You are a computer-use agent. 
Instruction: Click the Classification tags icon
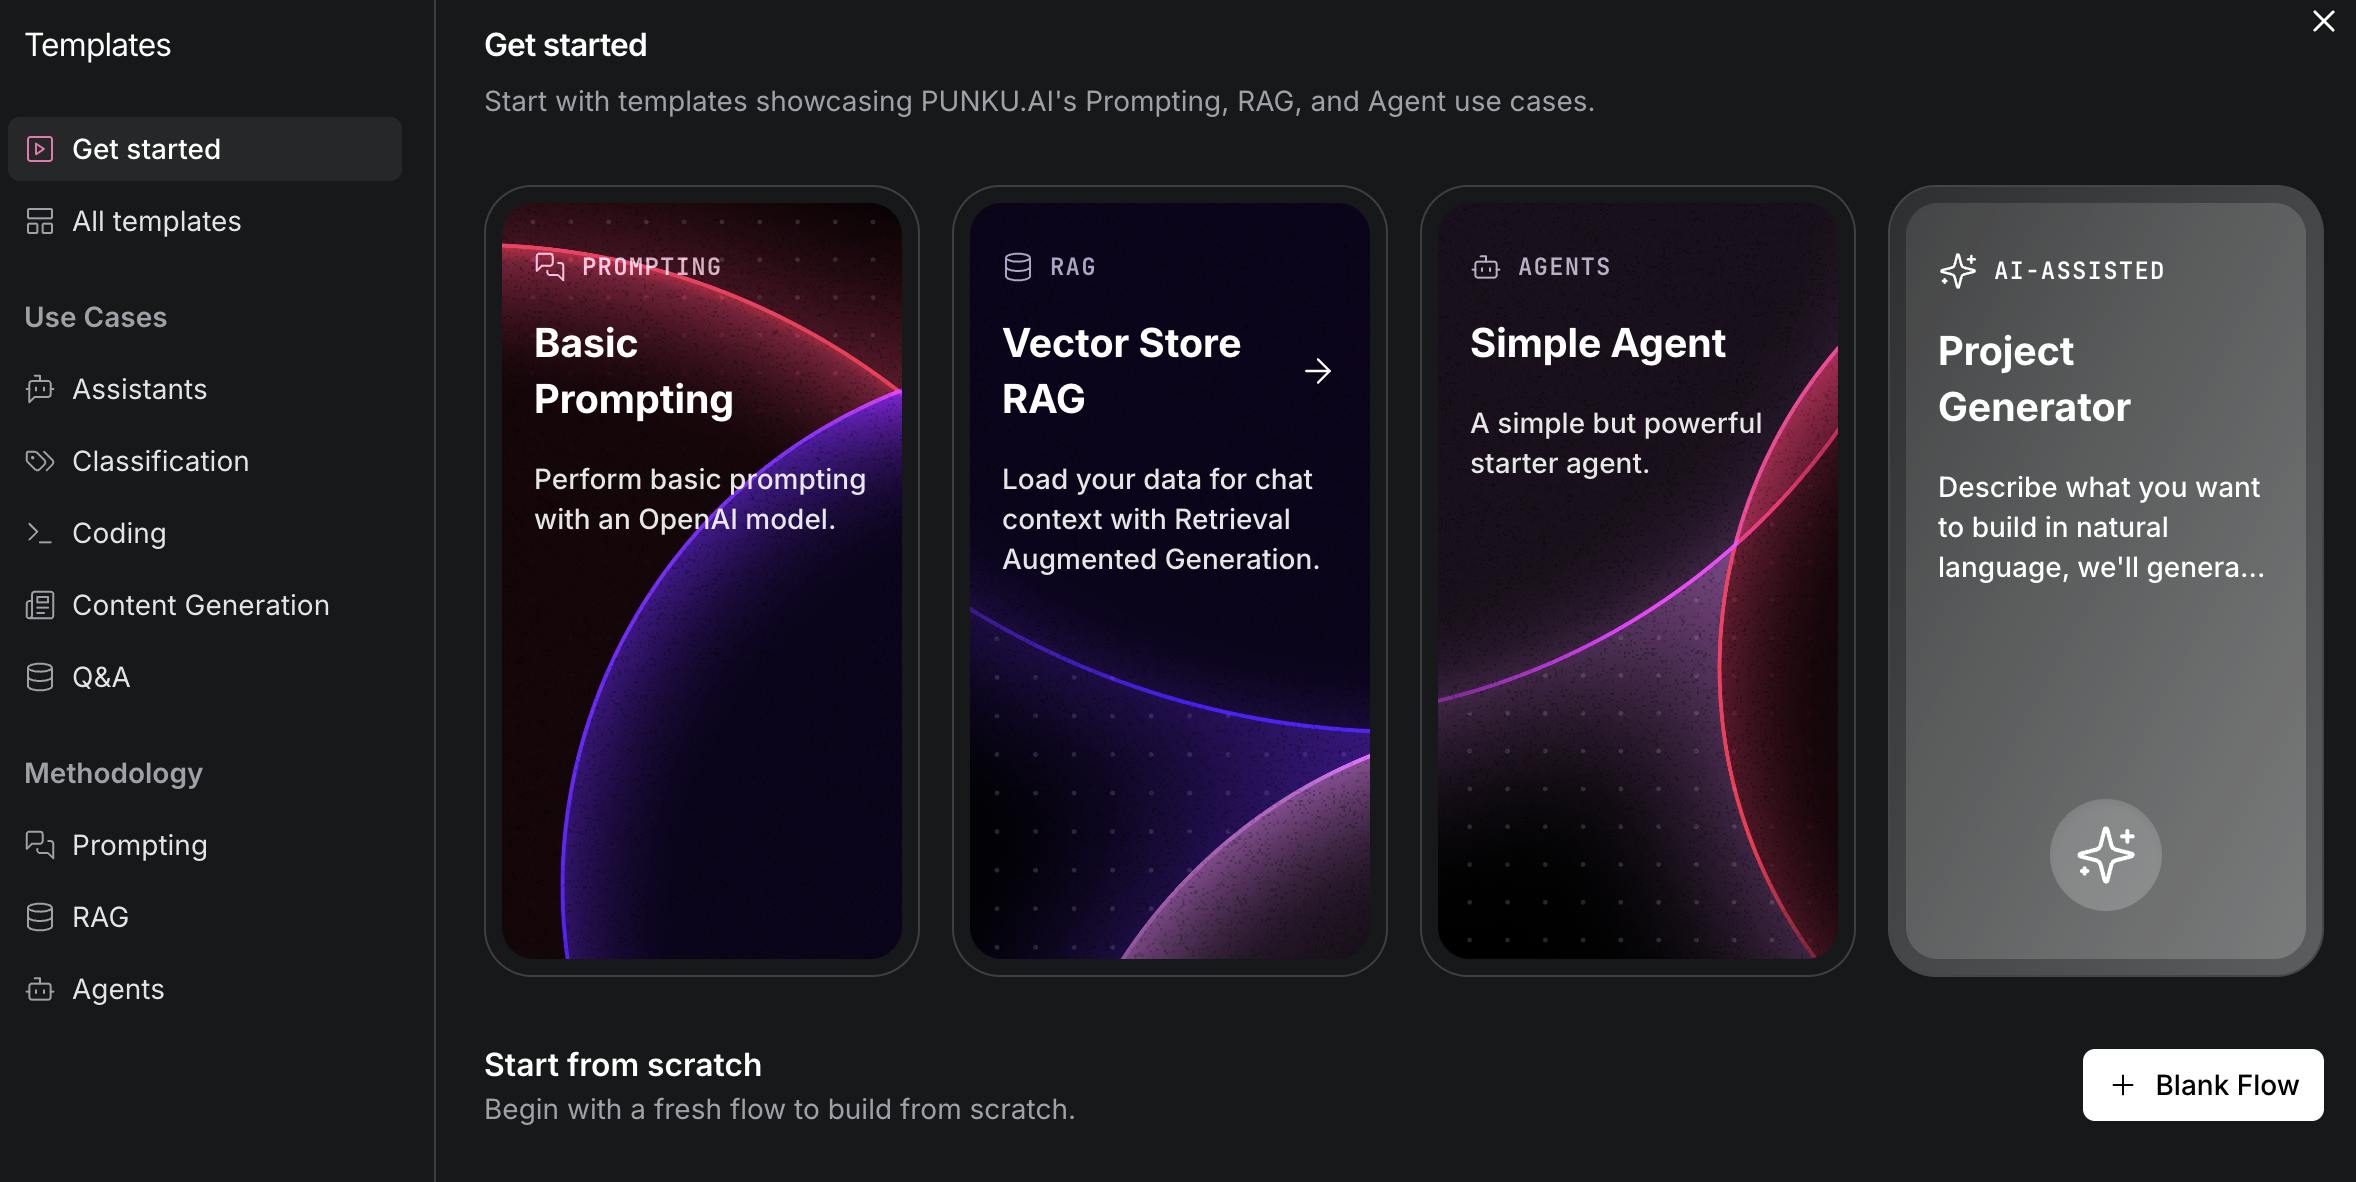(40, 461)
